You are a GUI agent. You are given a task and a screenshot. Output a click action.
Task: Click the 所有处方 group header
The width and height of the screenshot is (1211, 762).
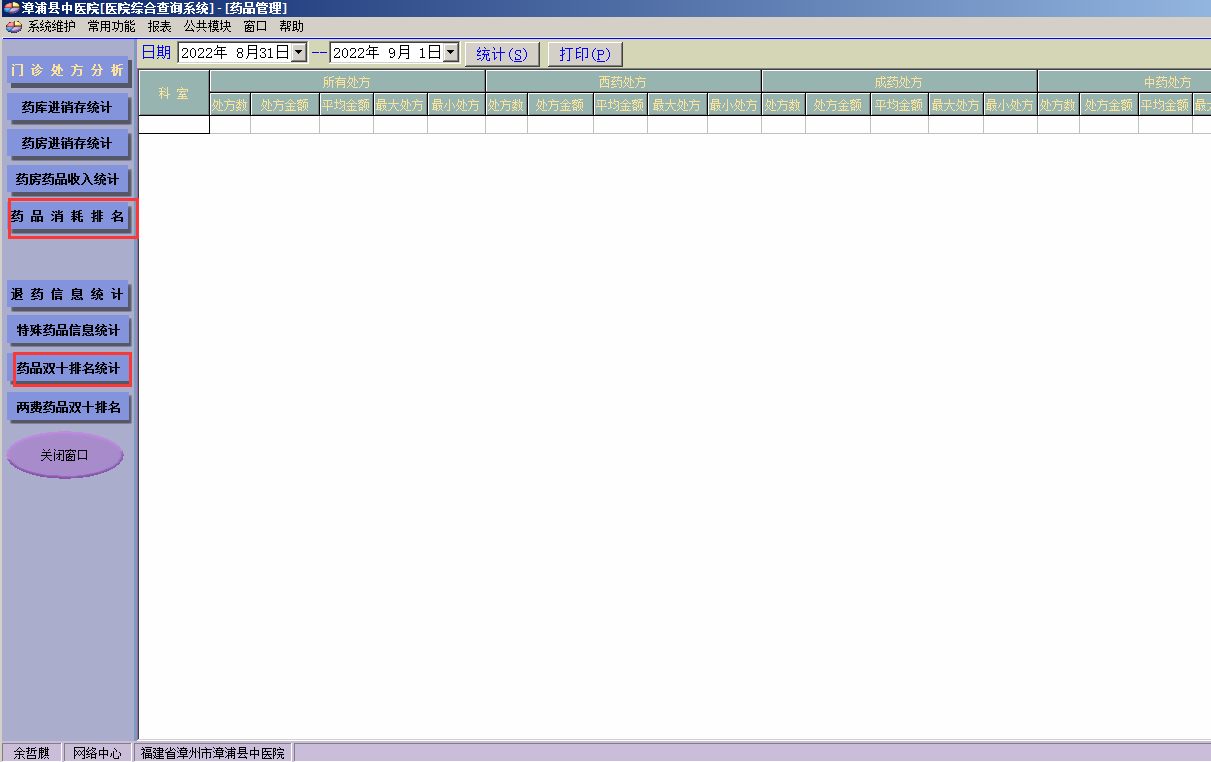pos(347,82)
